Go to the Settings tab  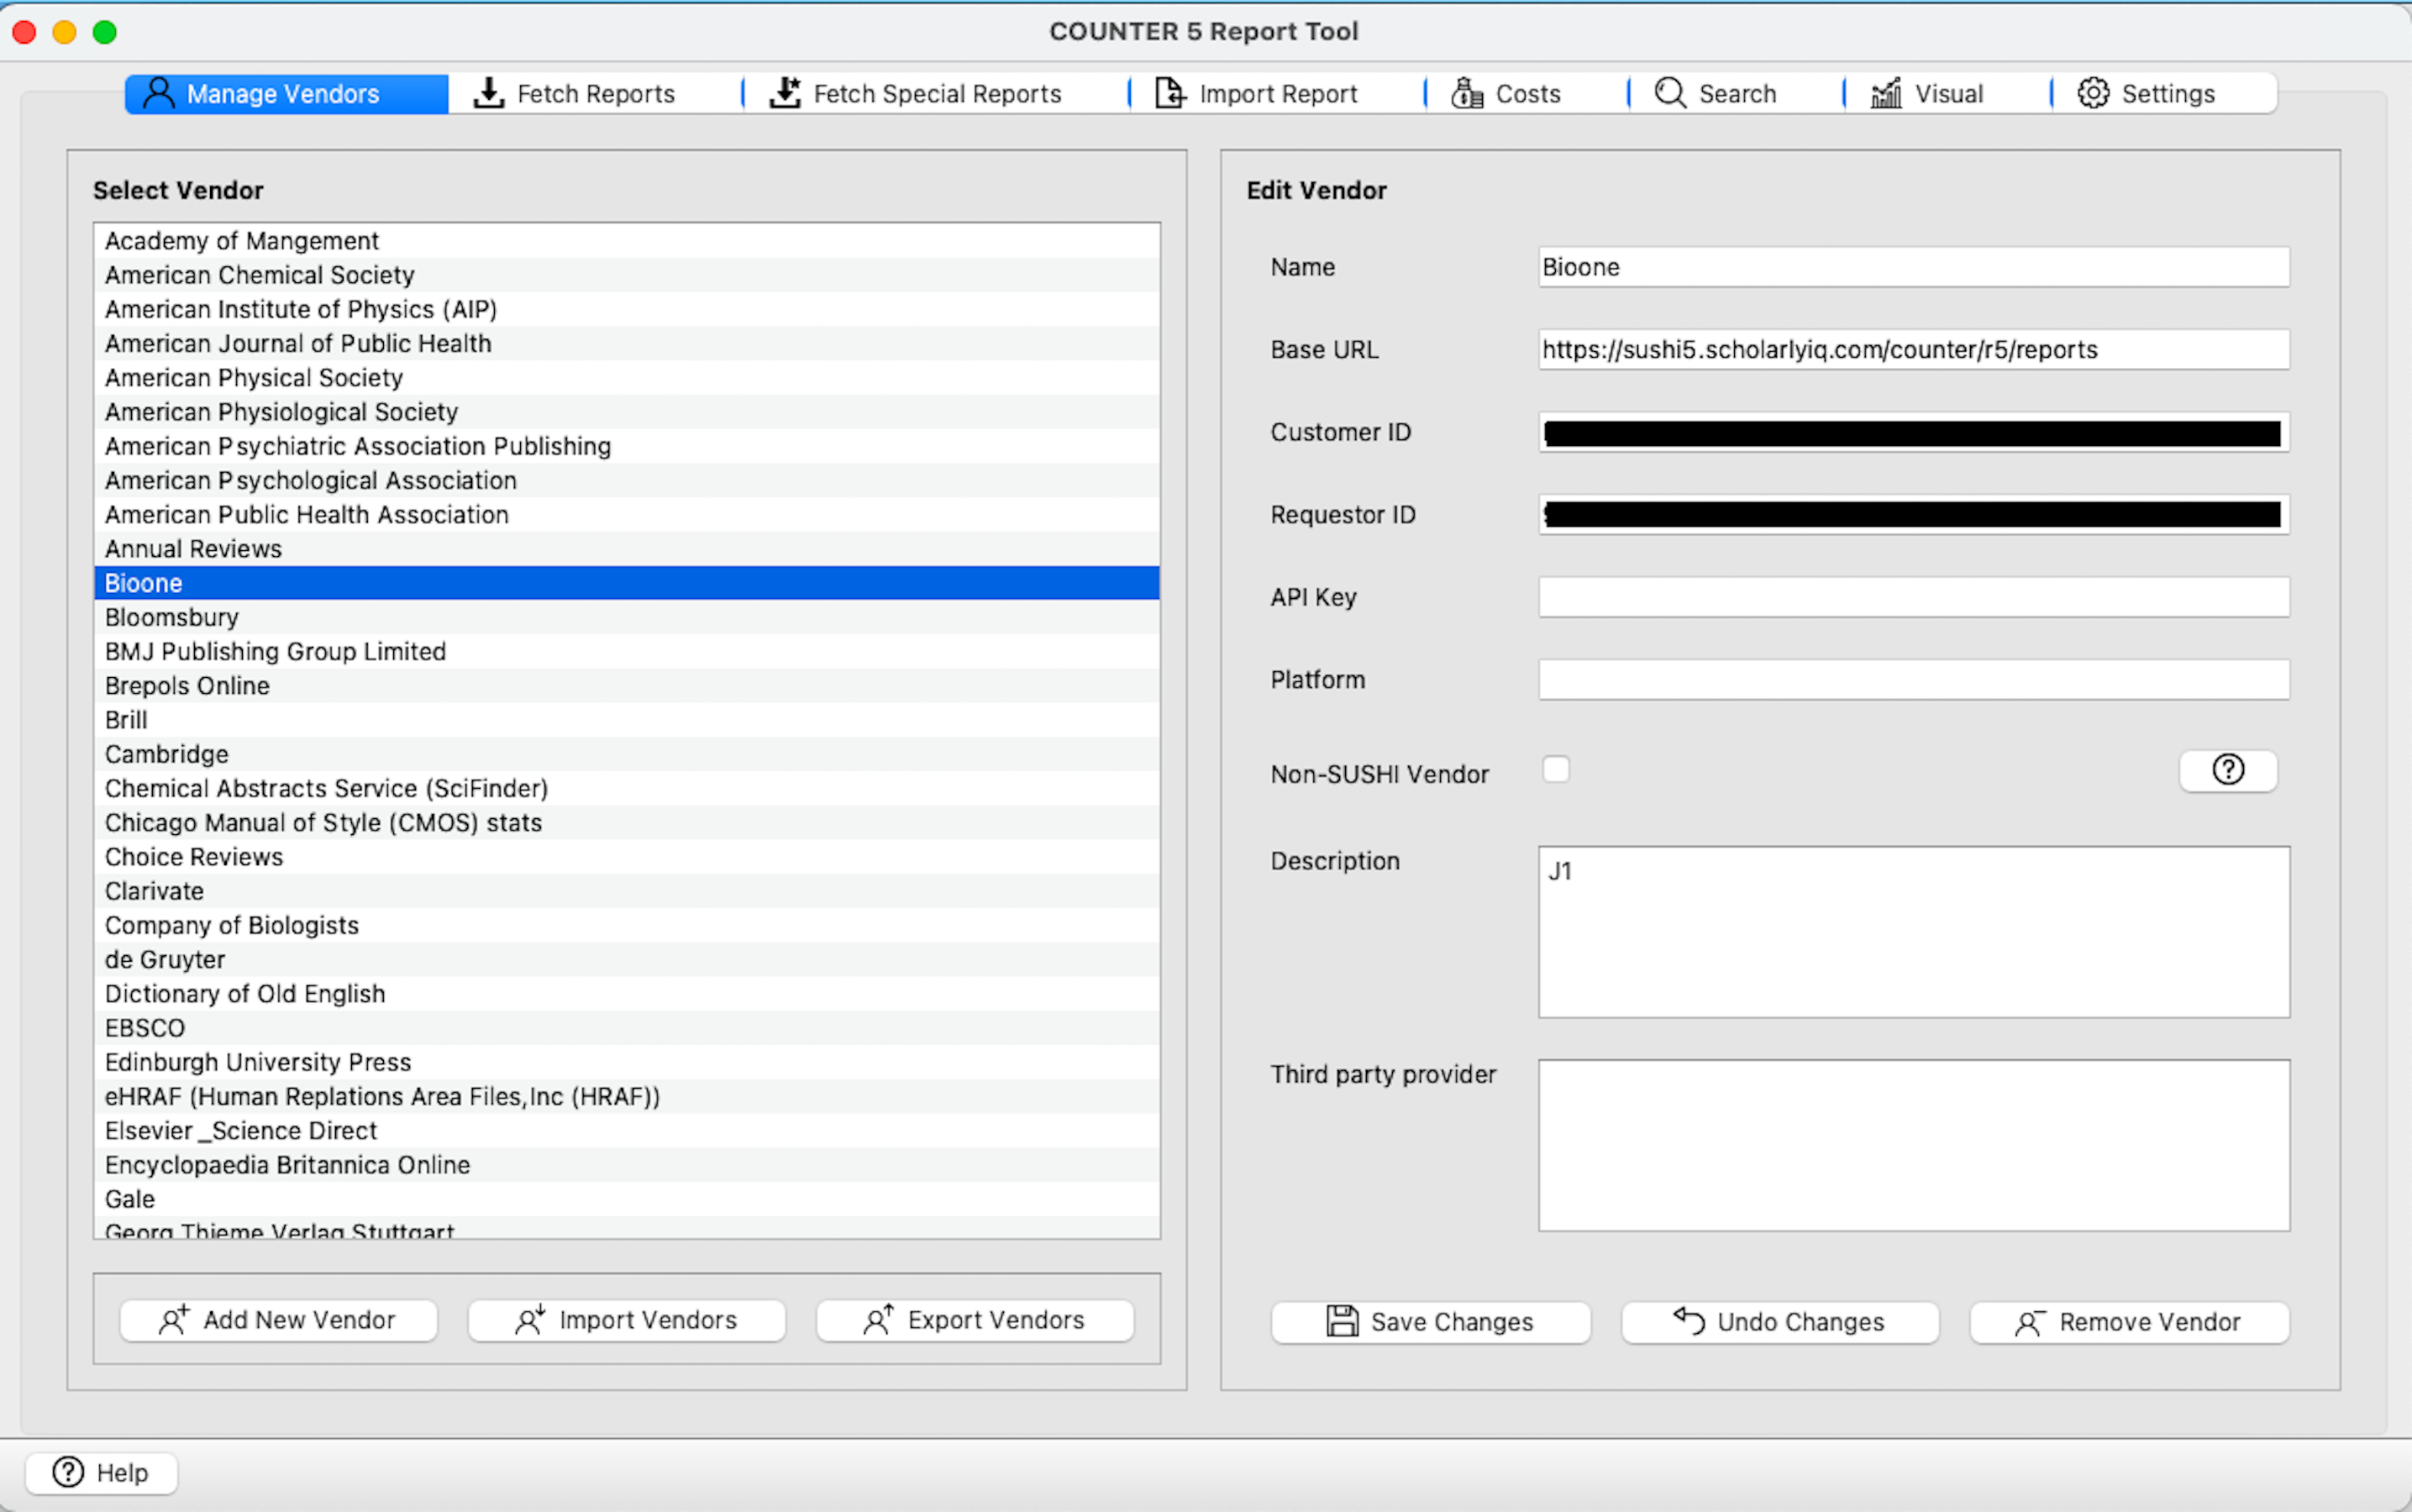point(2147,94)
